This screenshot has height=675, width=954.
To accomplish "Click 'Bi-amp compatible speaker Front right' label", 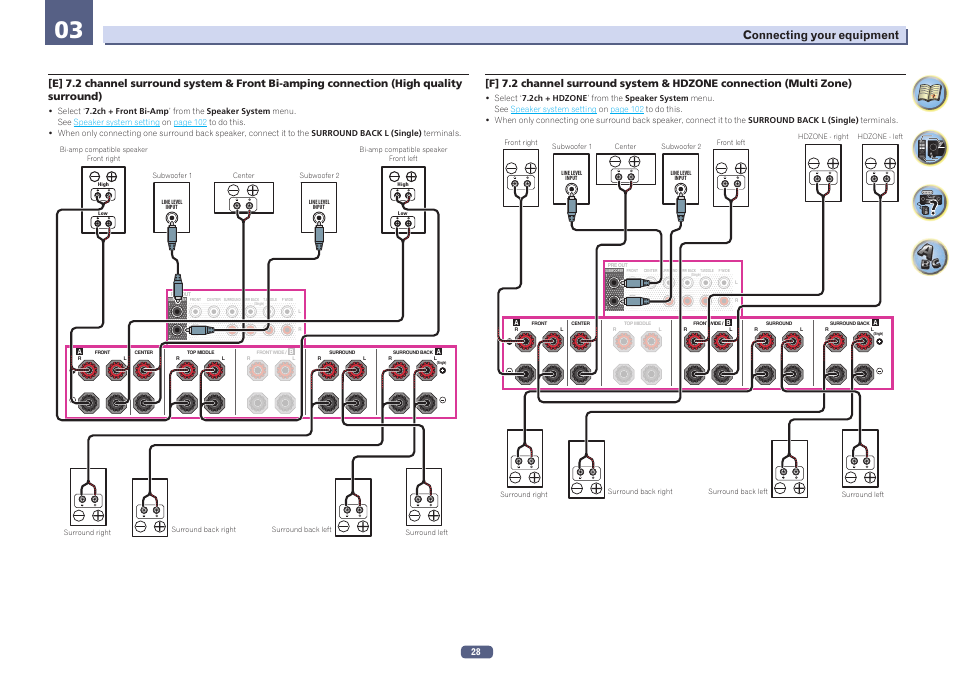I will click(103, 154).
